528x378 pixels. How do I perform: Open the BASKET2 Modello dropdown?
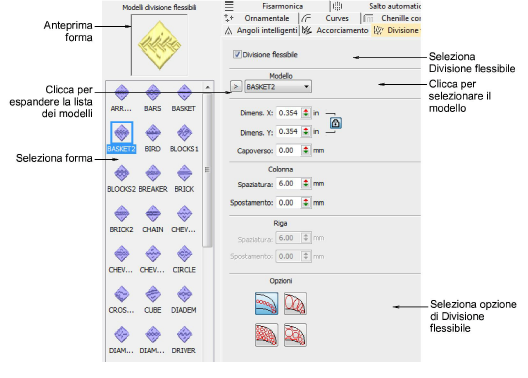coord(278,87)
